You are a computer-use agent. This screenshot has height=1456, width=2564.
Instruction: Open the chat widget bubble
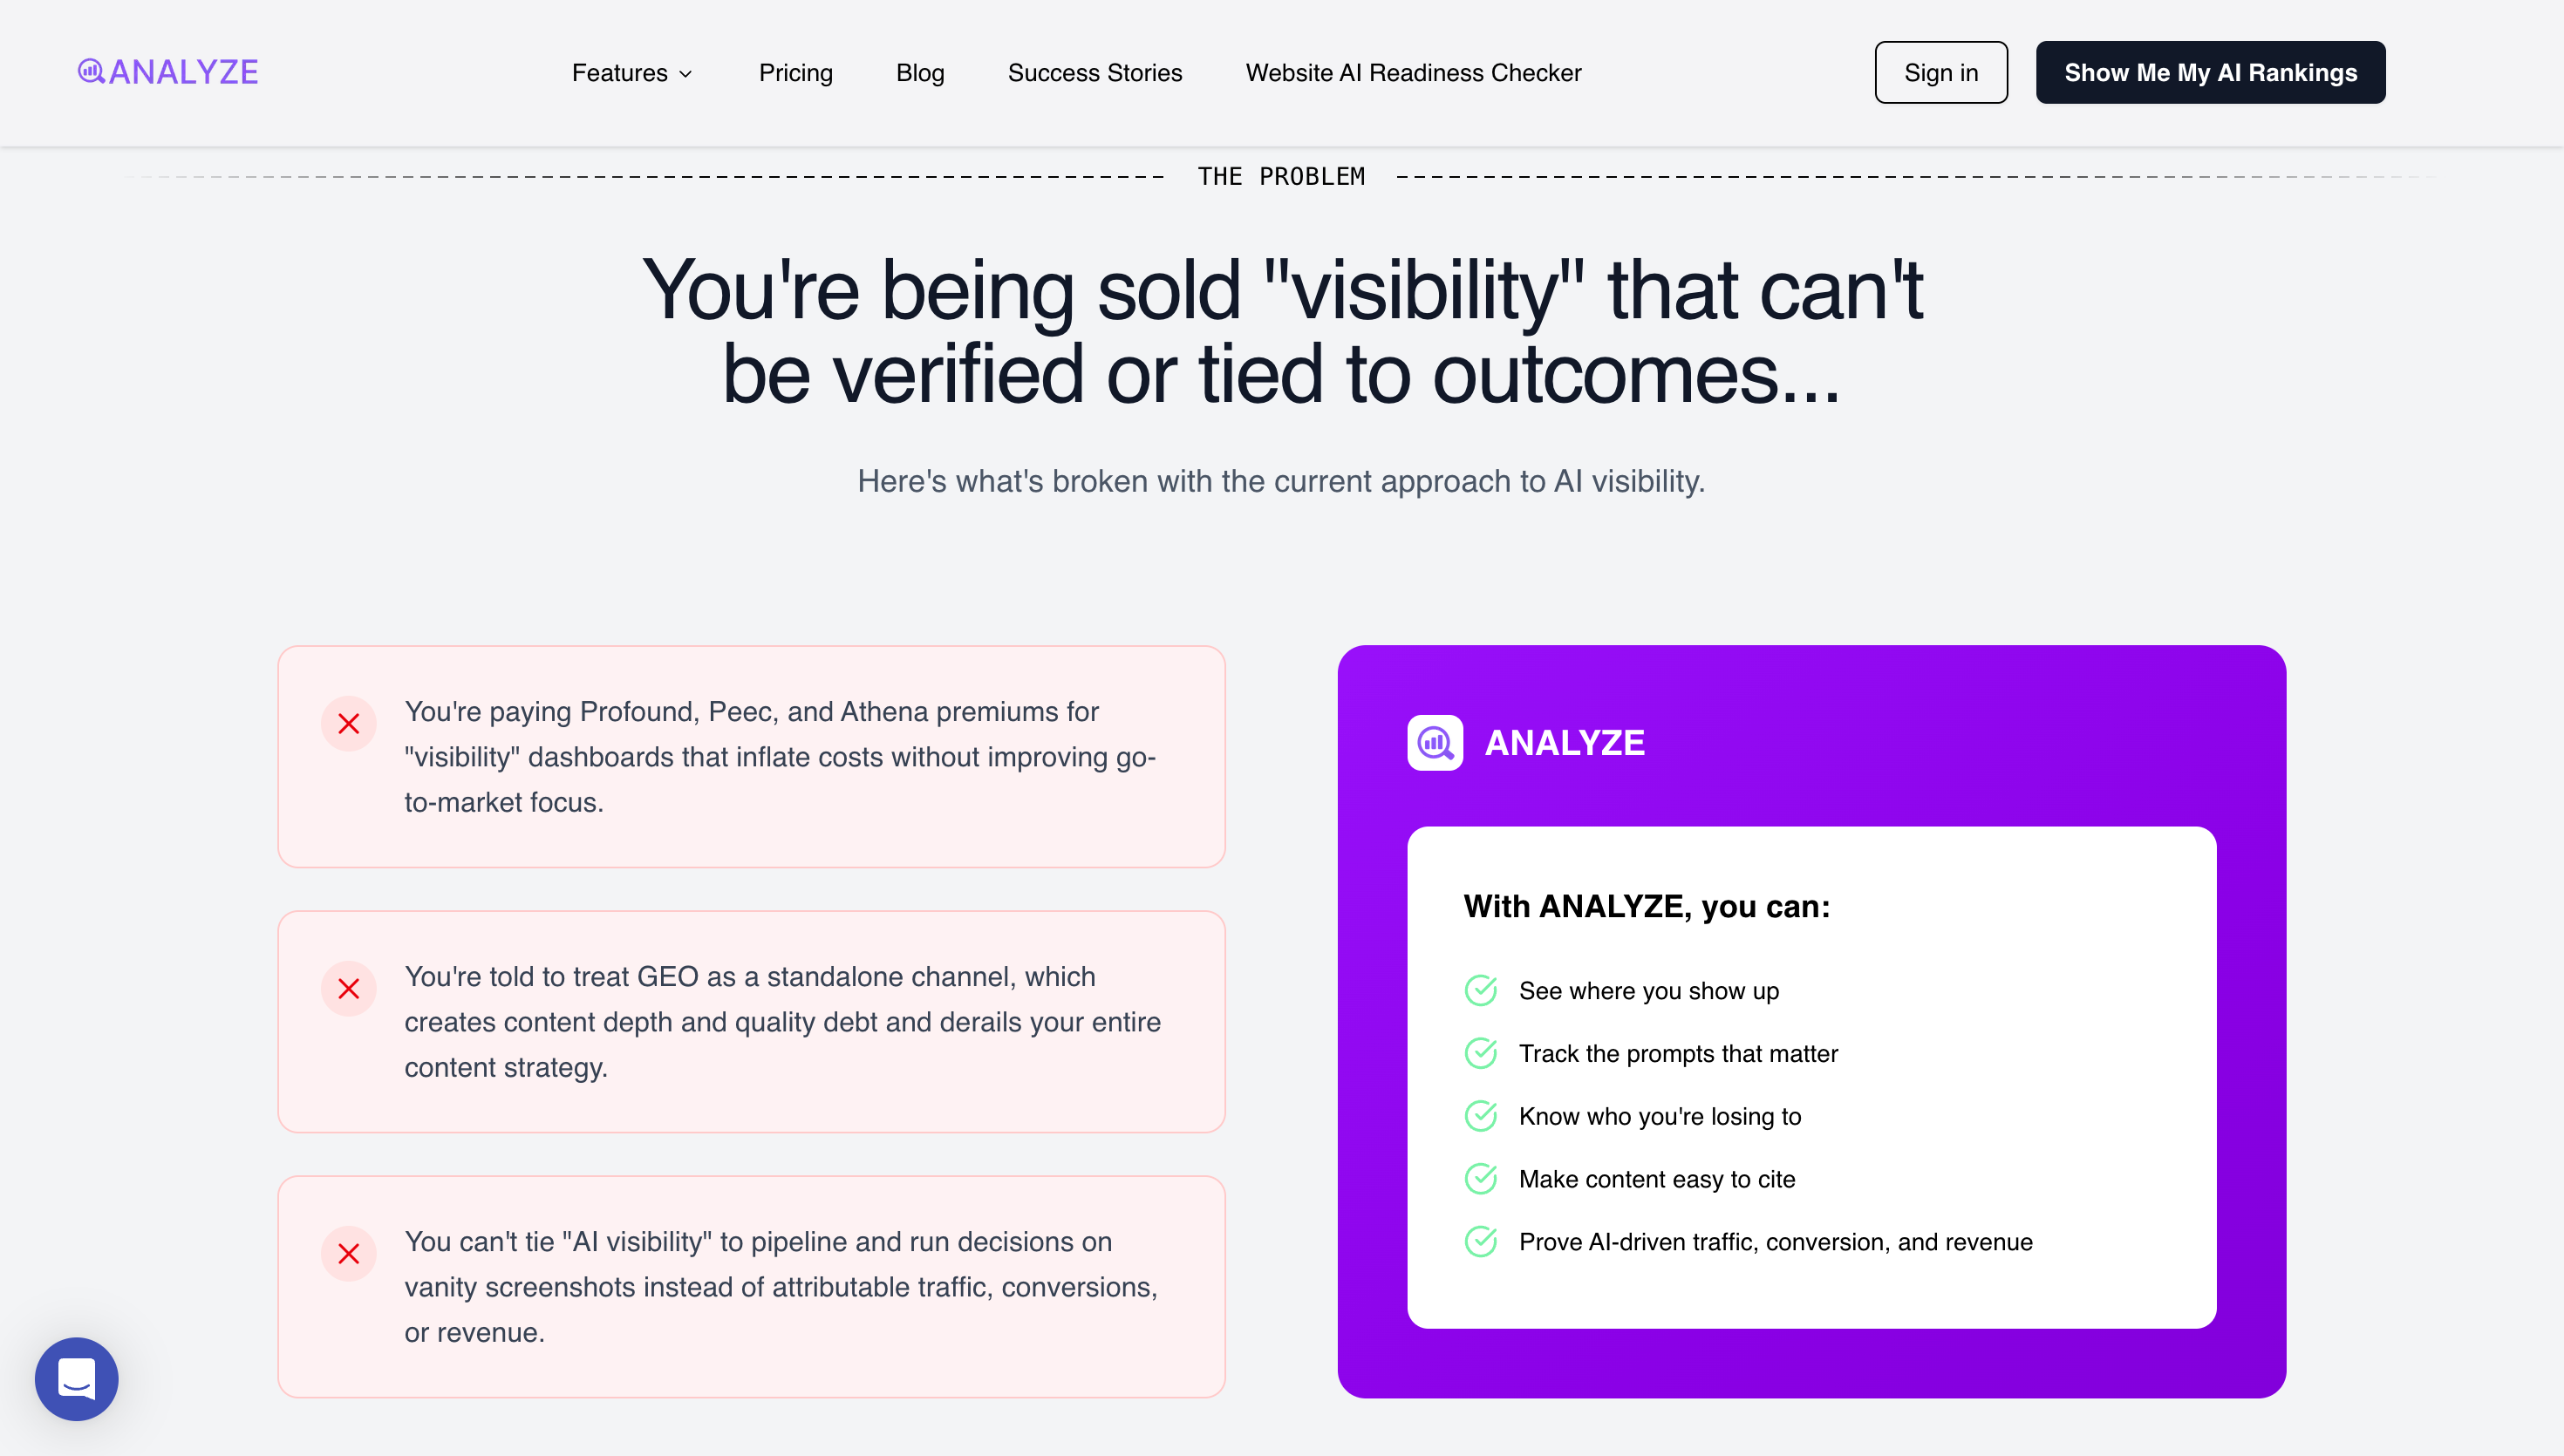tap(77, 1378)
